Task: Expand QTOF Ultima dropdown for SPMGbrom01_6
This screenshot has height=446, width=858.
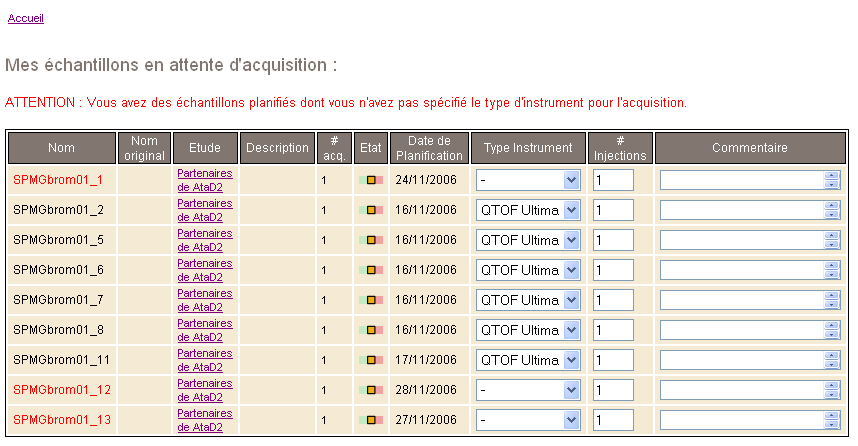Action: (x=528, y=270)
